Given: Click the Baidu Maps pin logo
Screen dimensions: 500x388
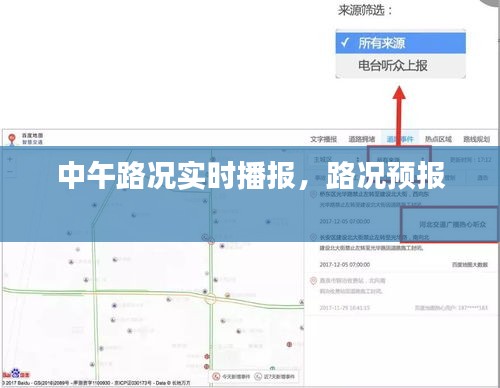Looking at the screenshot, I should (12, 139).
